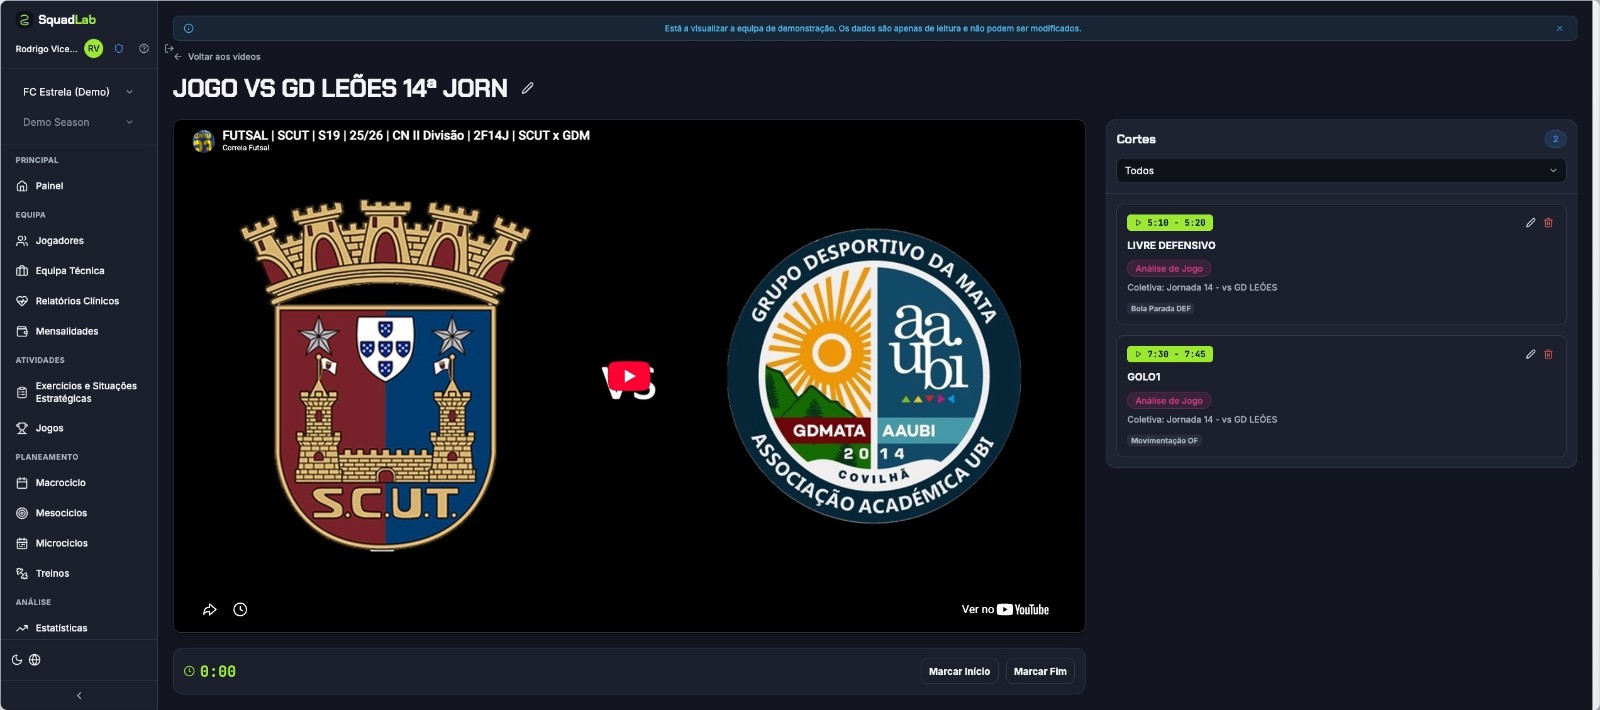Open Exercícios e Situações Estratégicas
This screenshot has width=1600, height=710.
(79, 392)
